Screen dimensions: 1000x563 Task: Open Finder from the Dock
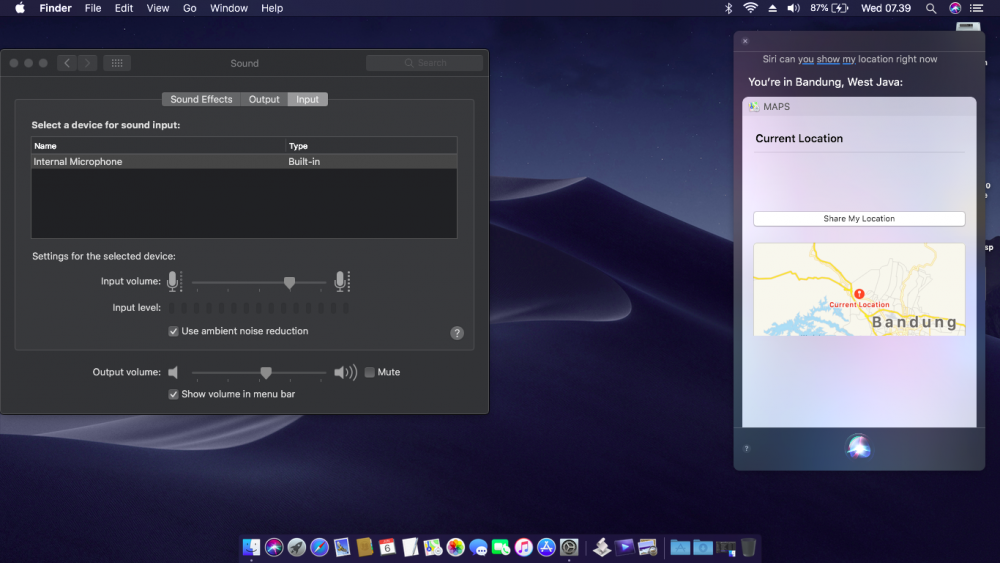coord(251,547)
